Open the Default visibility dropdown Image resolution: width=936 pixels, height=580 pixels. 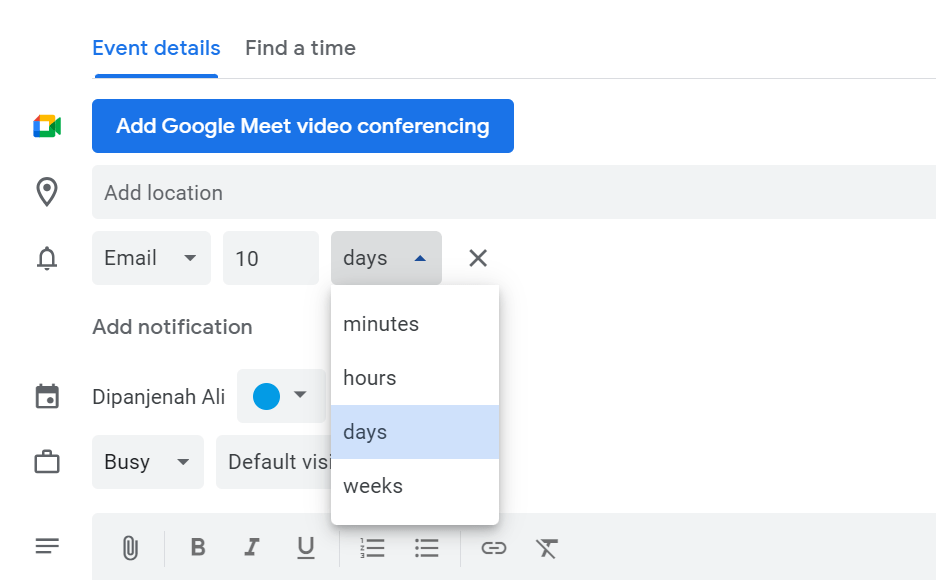(274, 462)
